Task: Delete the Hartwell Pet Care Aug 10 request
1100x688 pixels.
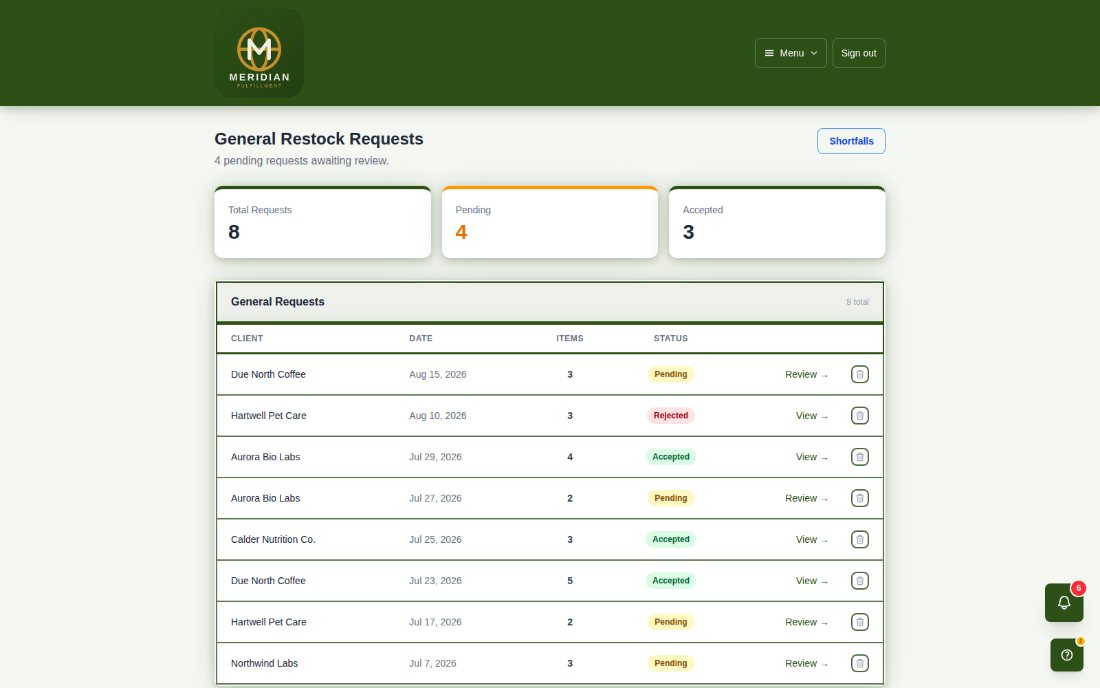Action: point(859,416)
